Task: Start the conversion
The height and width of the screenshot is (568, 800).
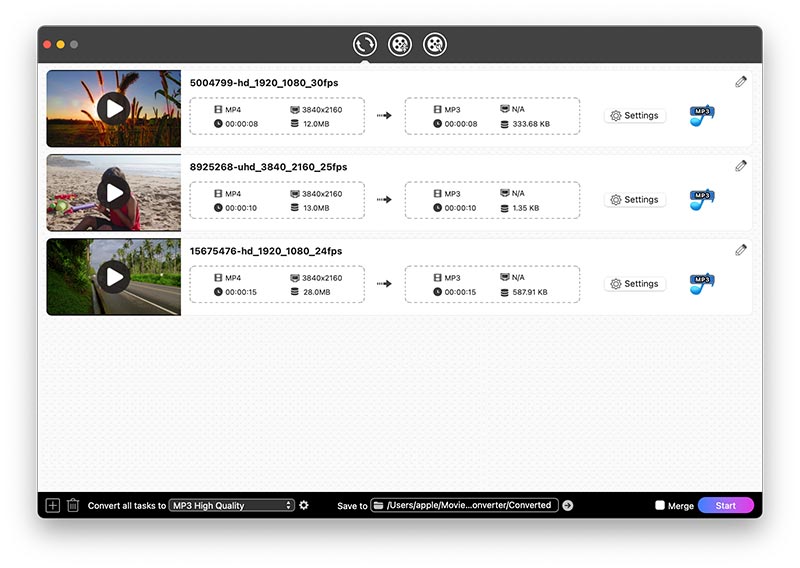Action: (x=726, y=505)
